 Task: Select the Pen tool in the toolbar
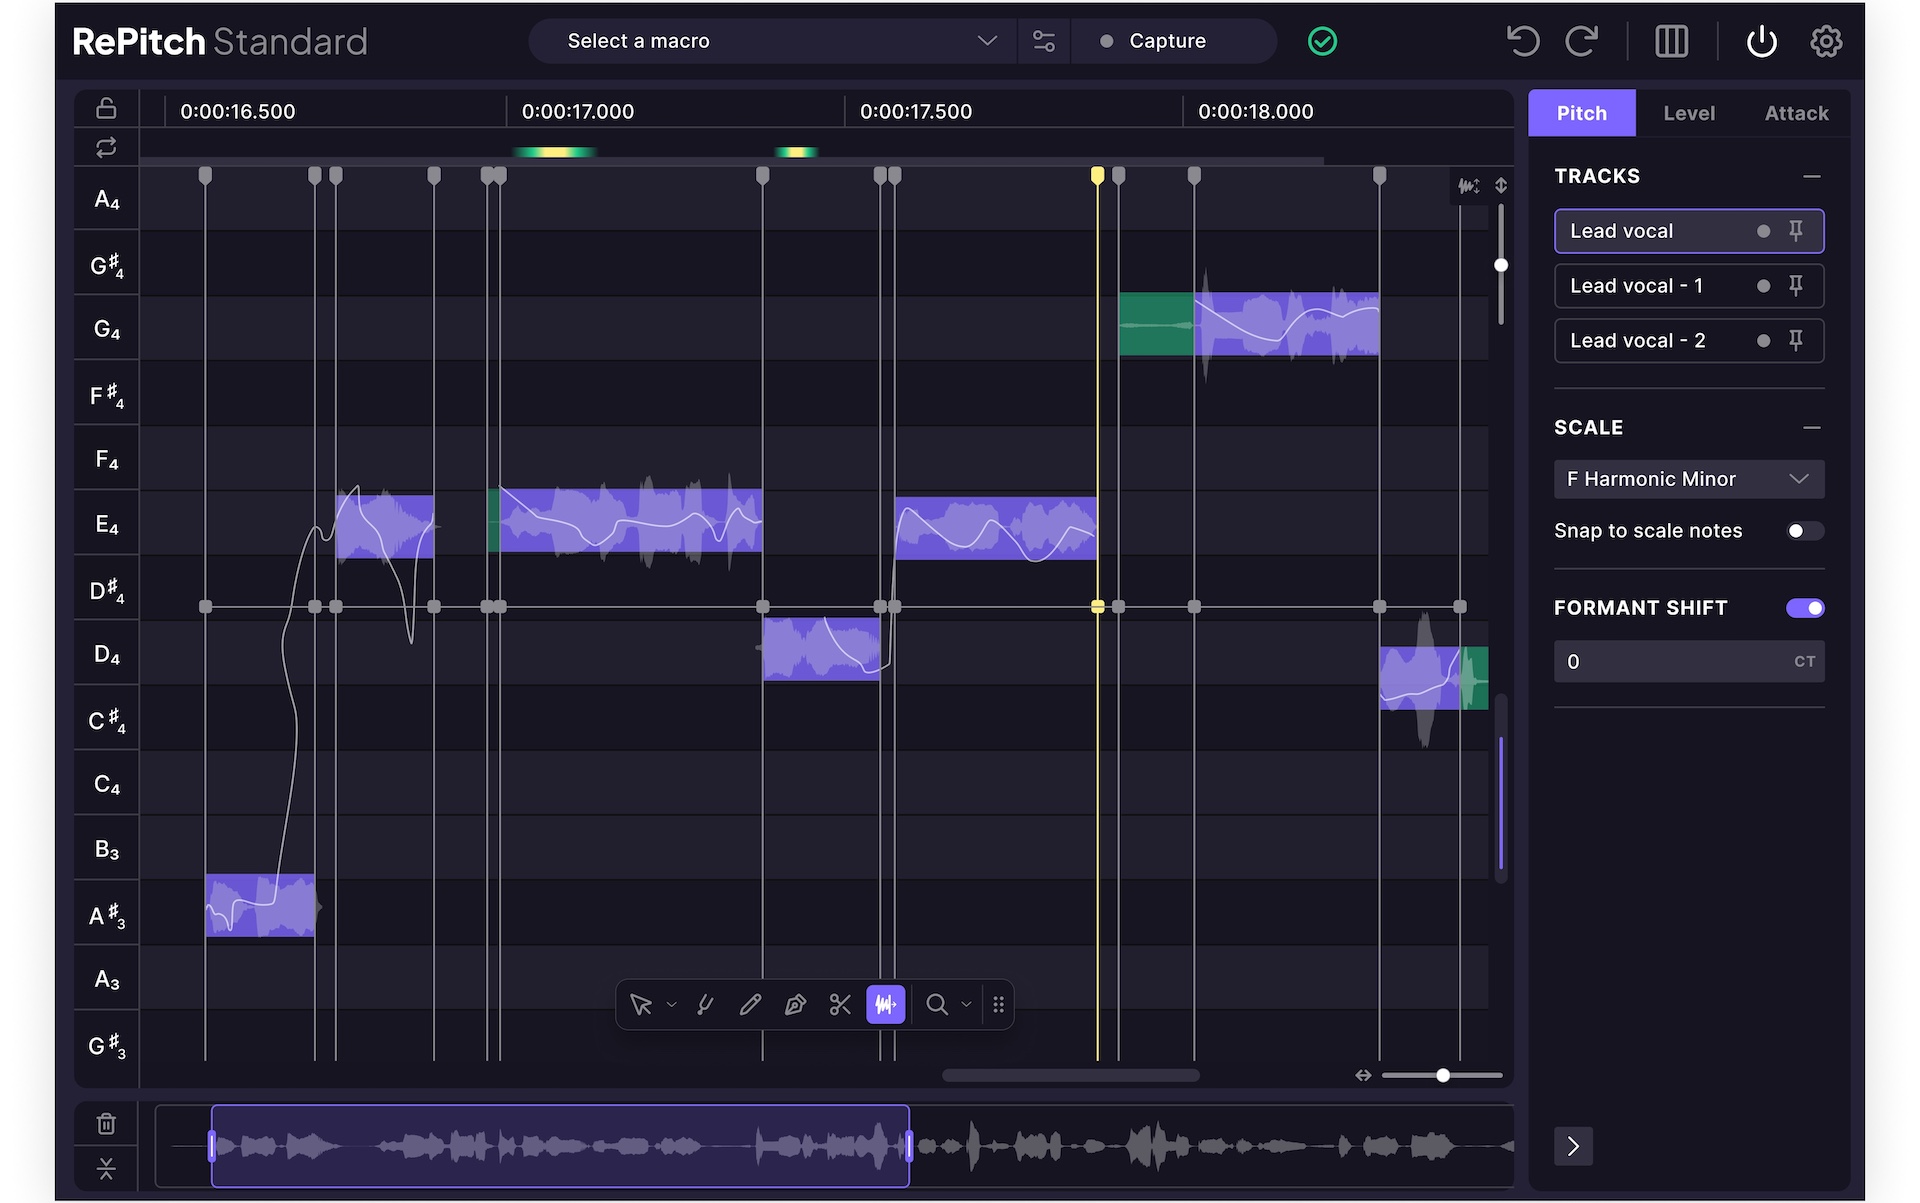coord(795,1004)
